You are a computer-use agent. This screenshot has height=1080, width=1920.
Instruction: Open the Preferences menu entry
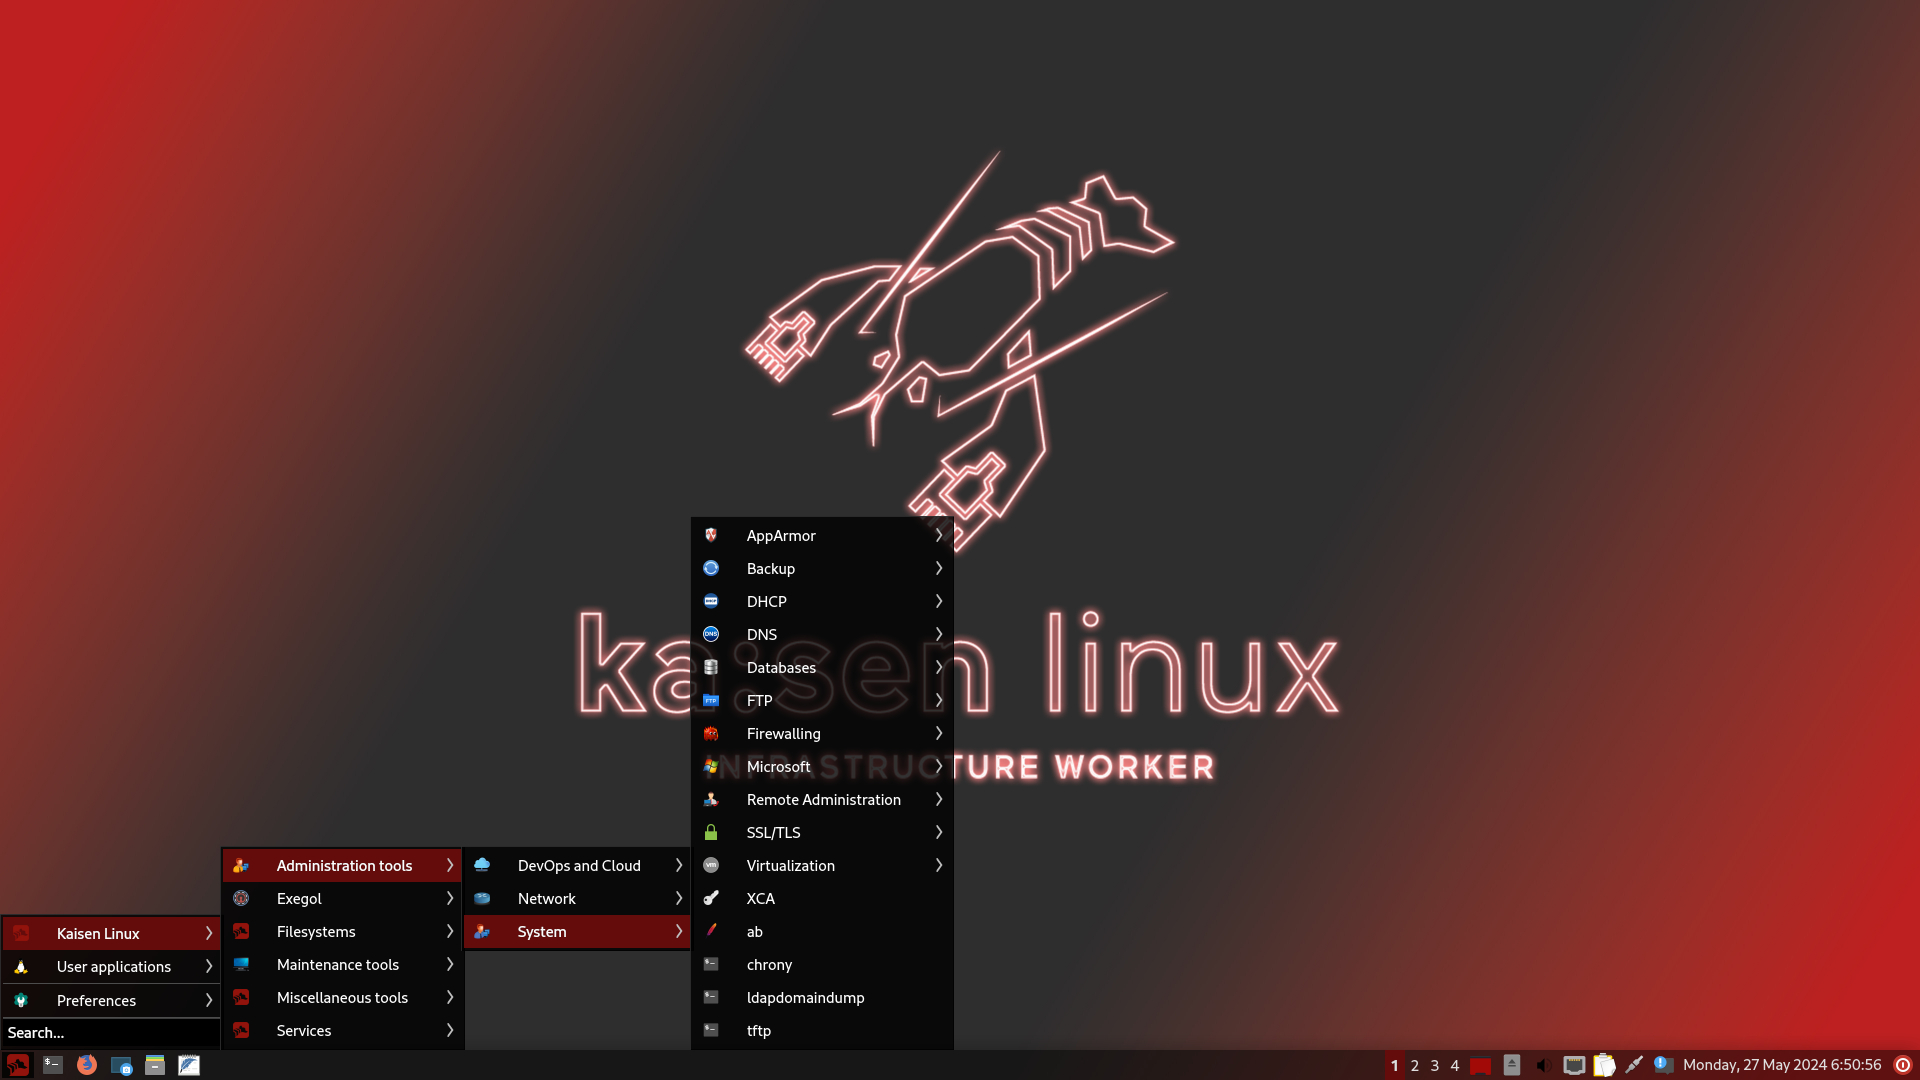[x=111, y=1000]
